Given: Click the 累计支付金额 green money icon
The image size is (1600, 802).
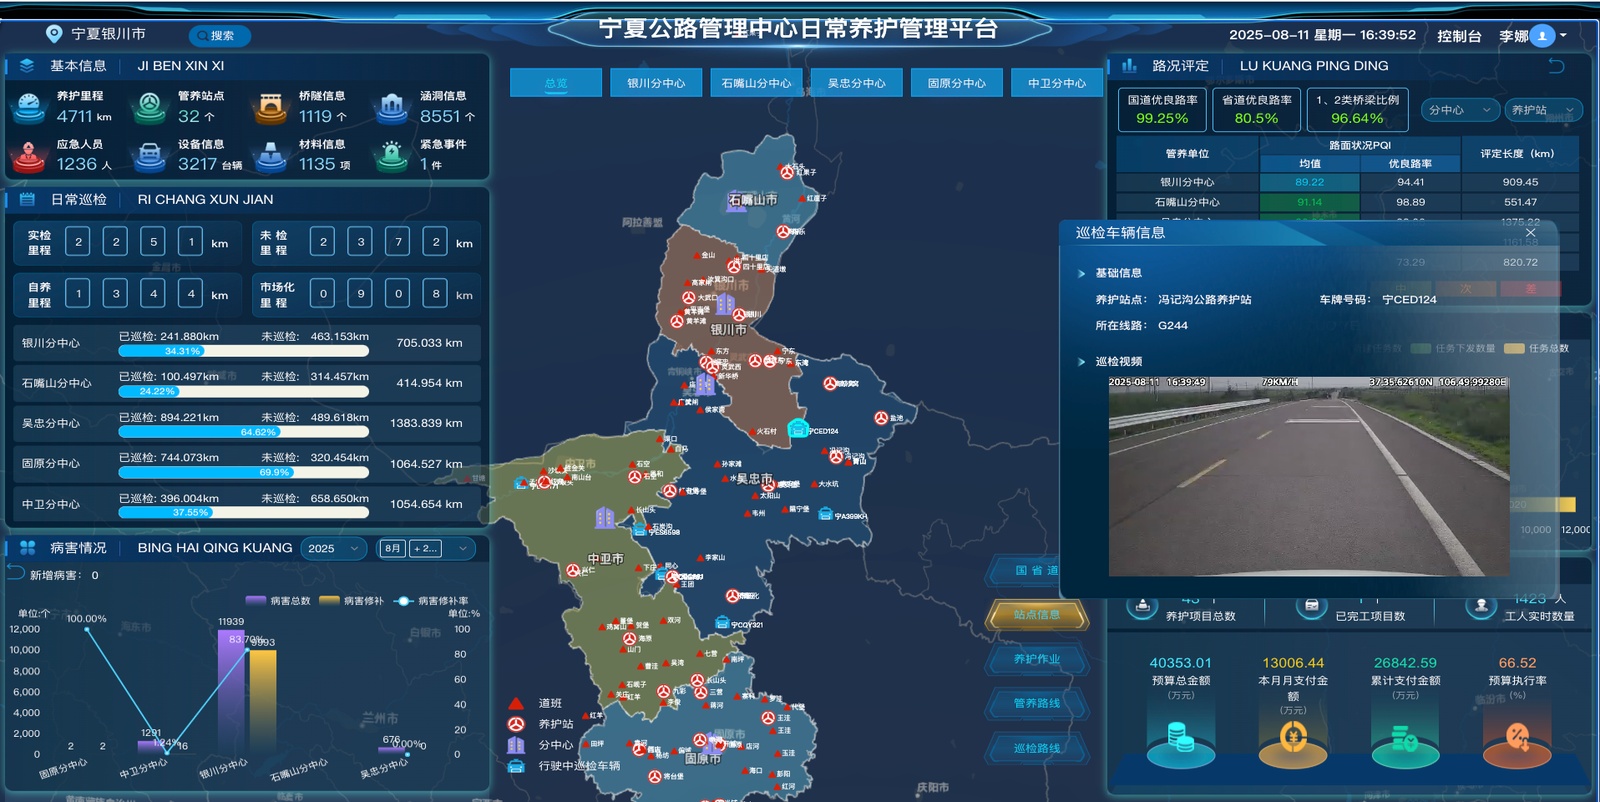Looking at the screenshot, I should coord(1405,740).
